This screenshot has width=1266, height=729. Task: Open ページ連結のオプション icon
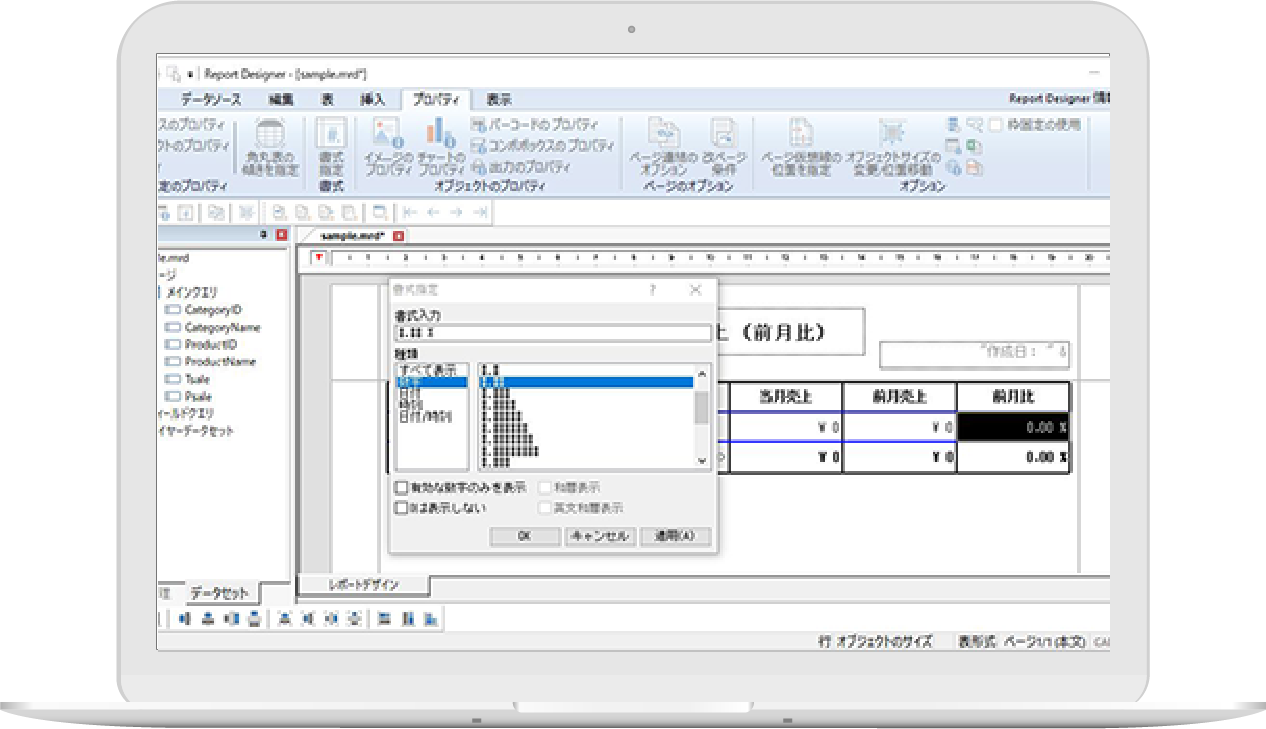click(663, 134)
